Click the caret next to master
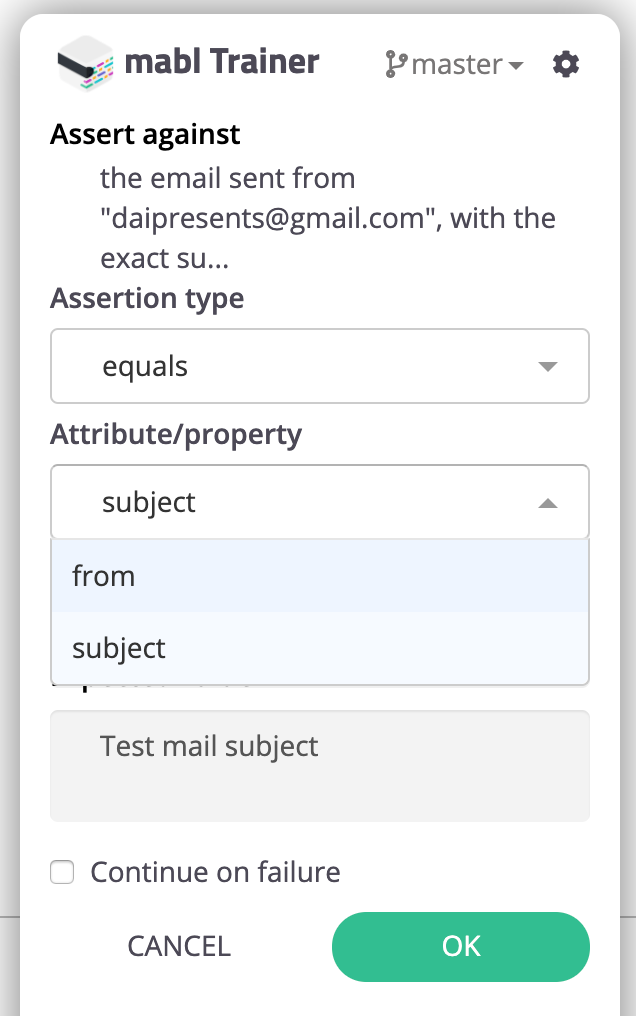Viewport: 636px width, 1016px height. tap(516, 66)
